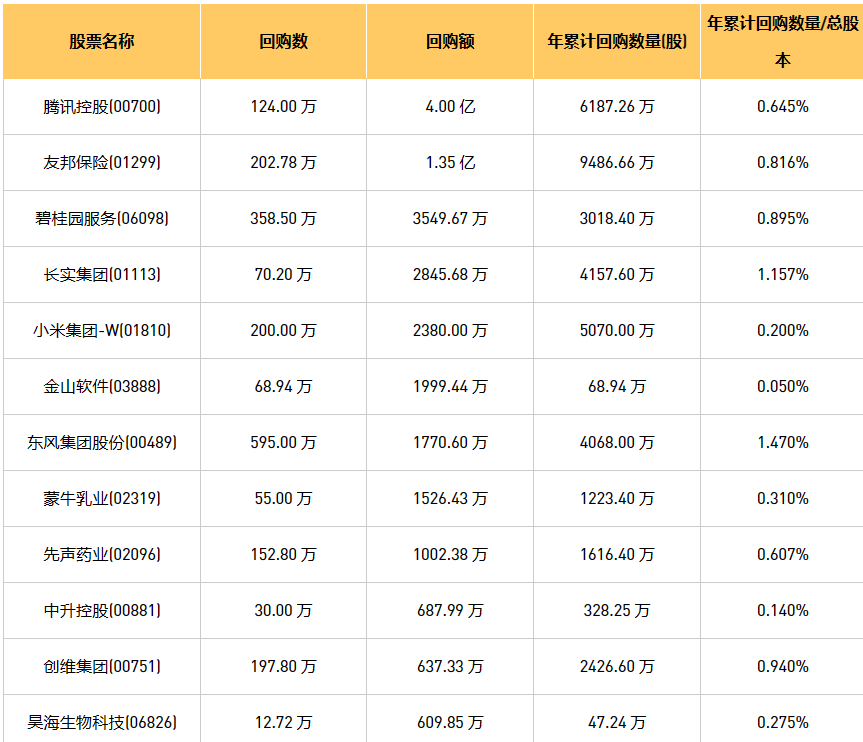Click the 0.310% ratio cell
The image size is (863, 742).
pos(782,499)
